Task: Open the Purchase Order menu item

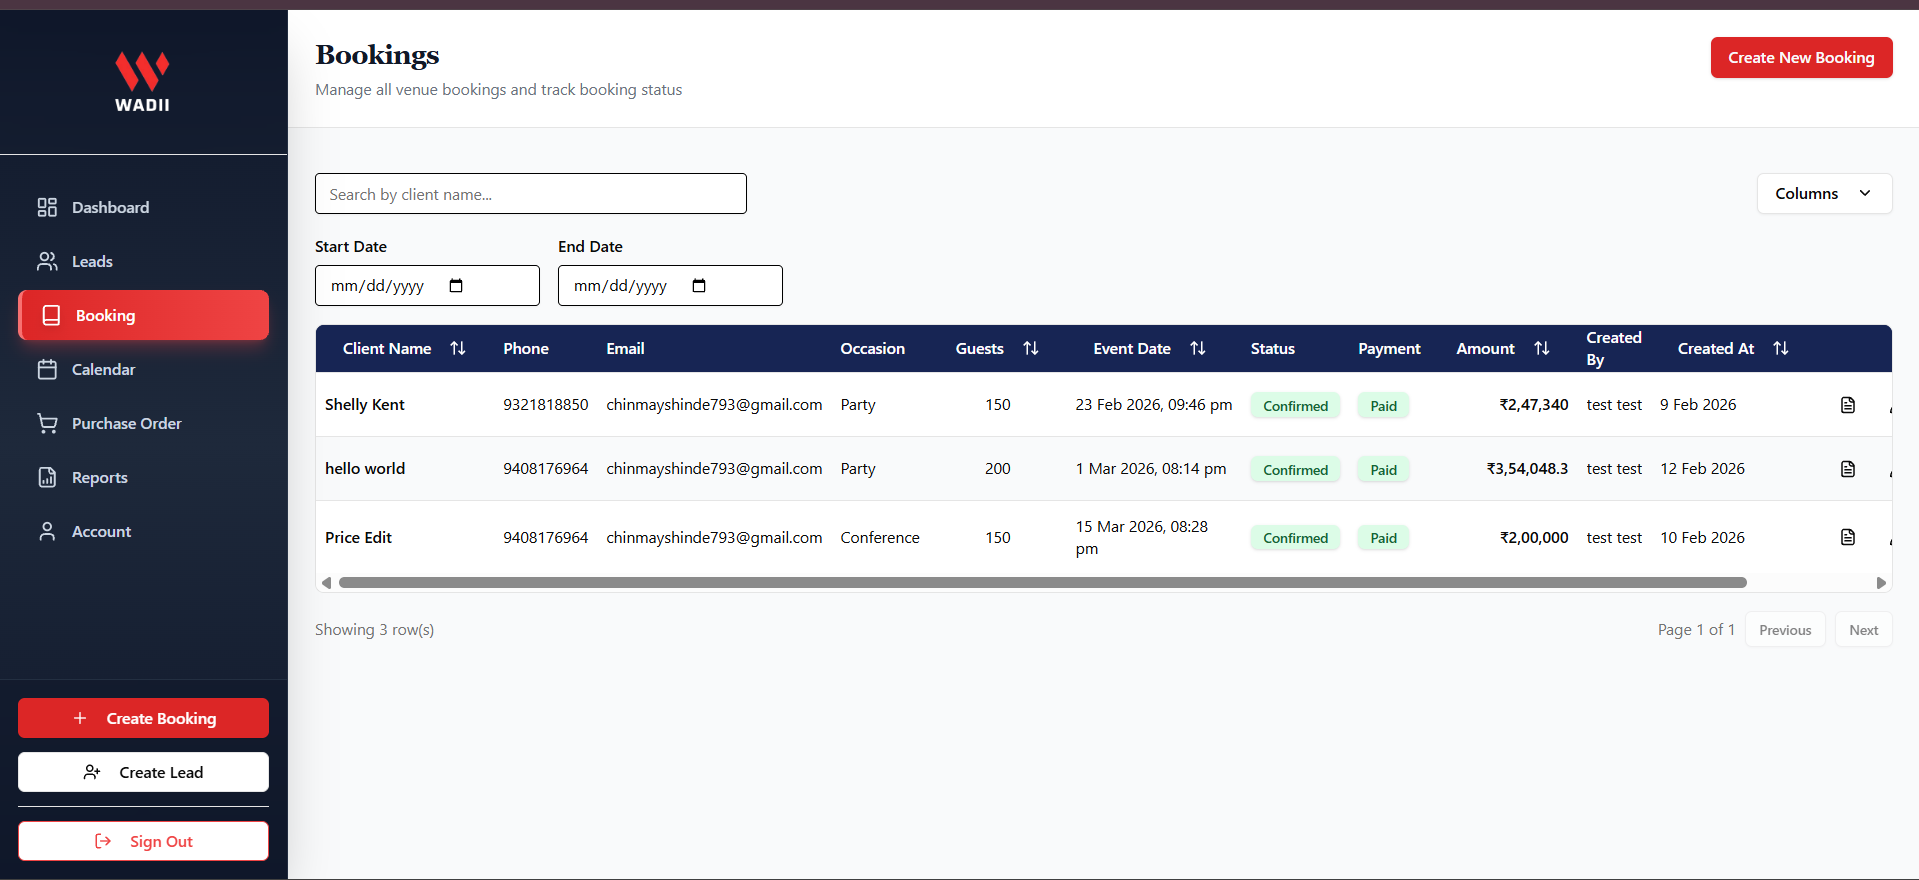Action: tap(143, 423)
